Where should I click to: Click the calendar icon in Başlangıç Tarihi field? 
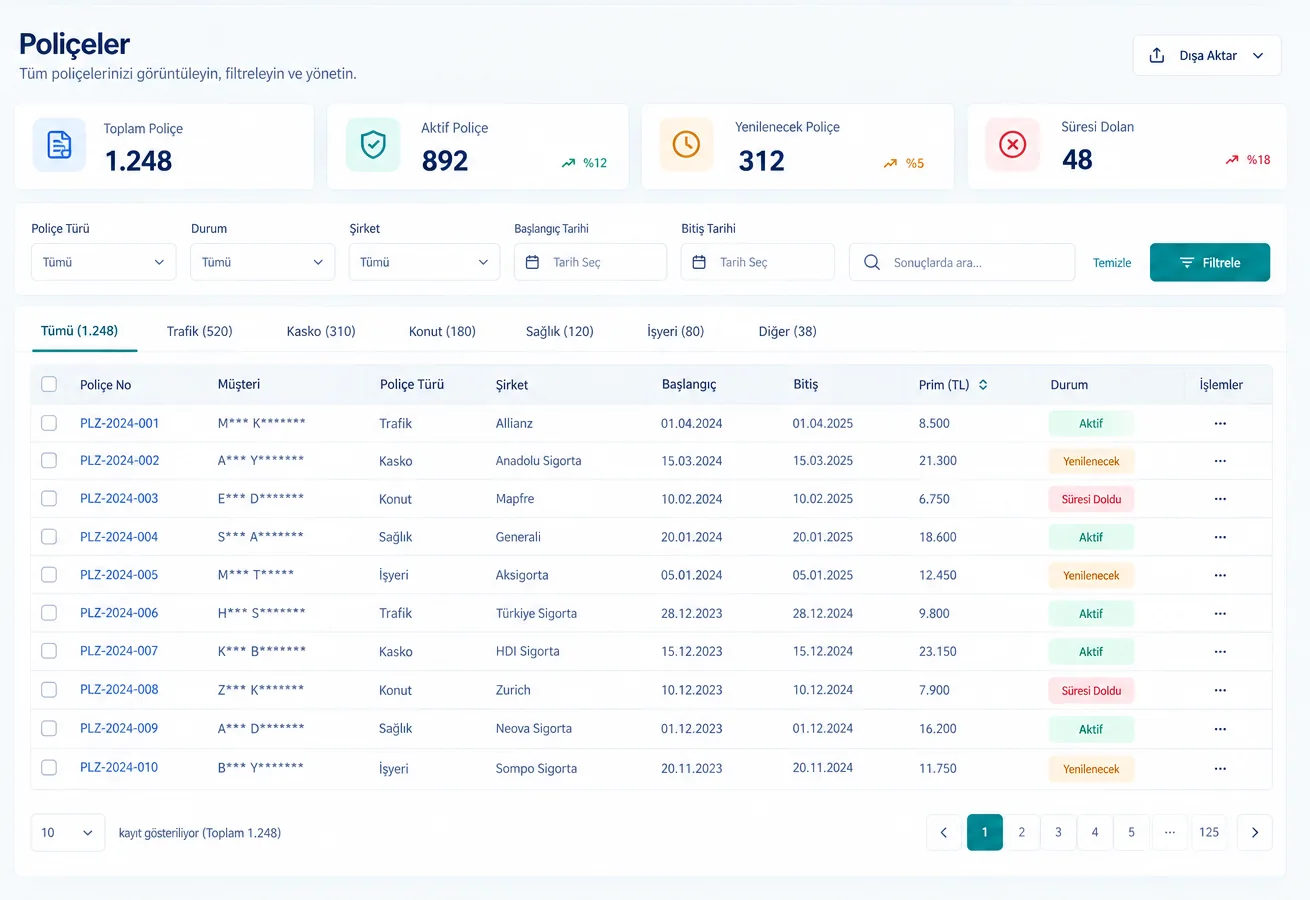533,262
